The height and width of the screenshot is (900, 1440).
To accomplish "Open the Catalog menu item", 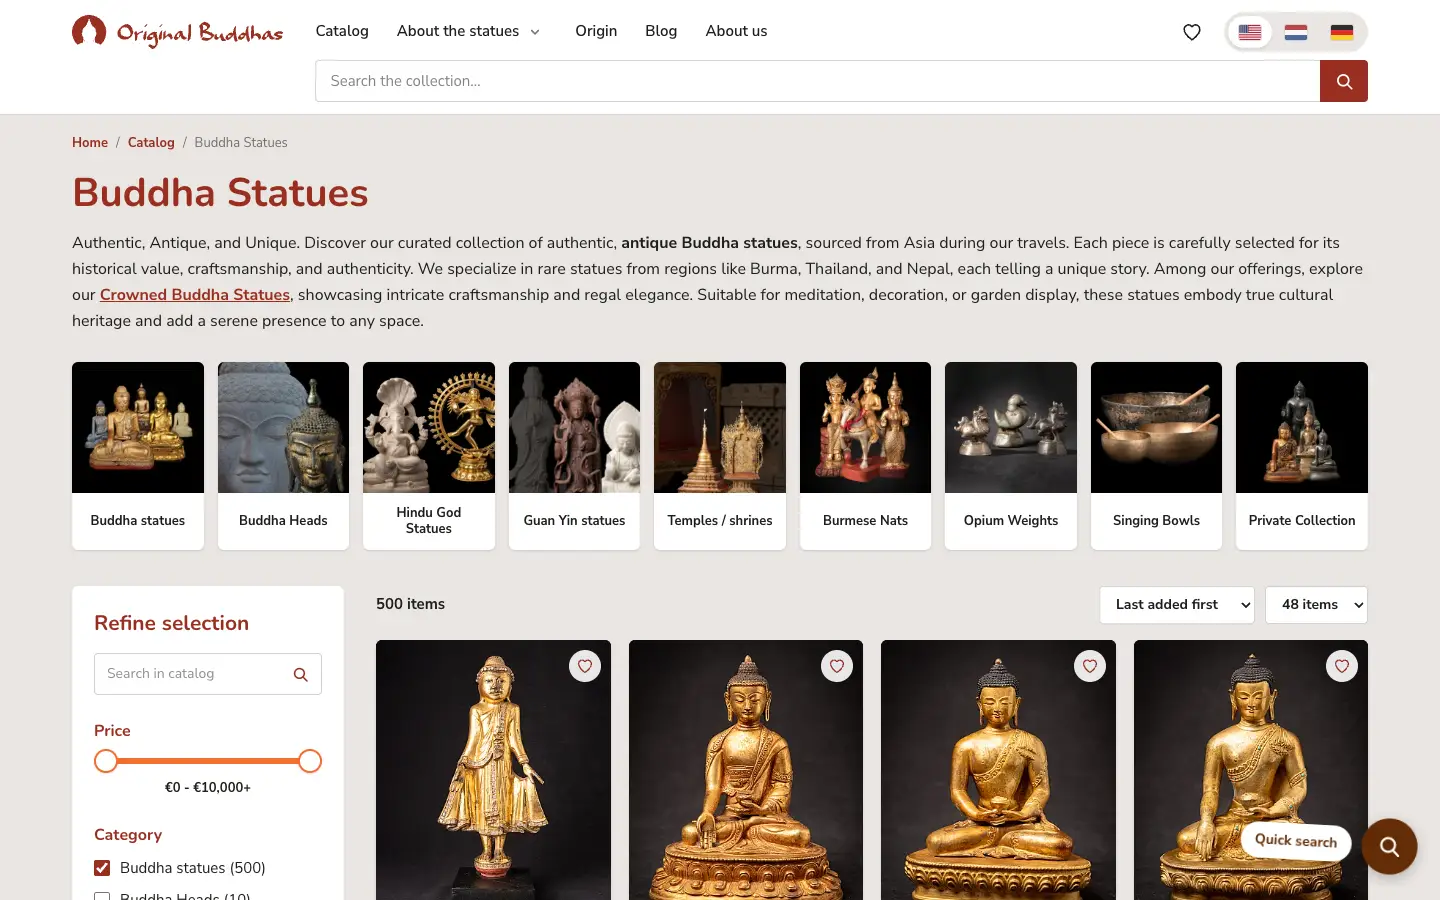I will [342, 31].
